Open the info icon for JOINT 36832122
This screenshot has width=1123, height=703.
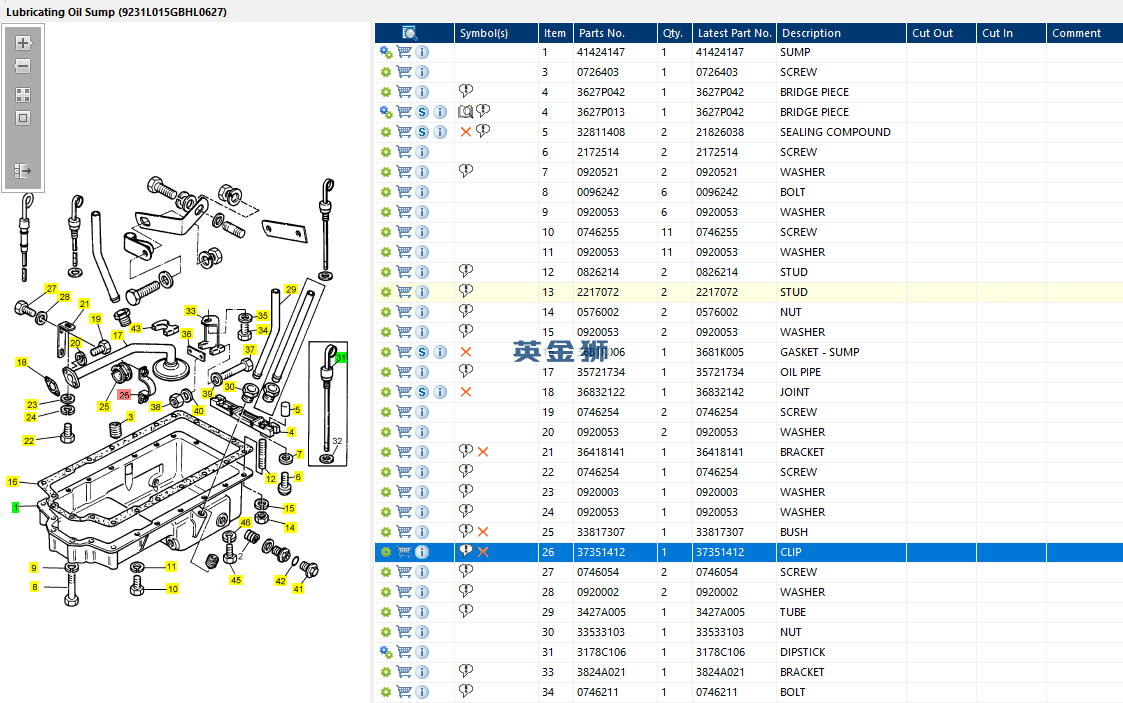(440, 392)
